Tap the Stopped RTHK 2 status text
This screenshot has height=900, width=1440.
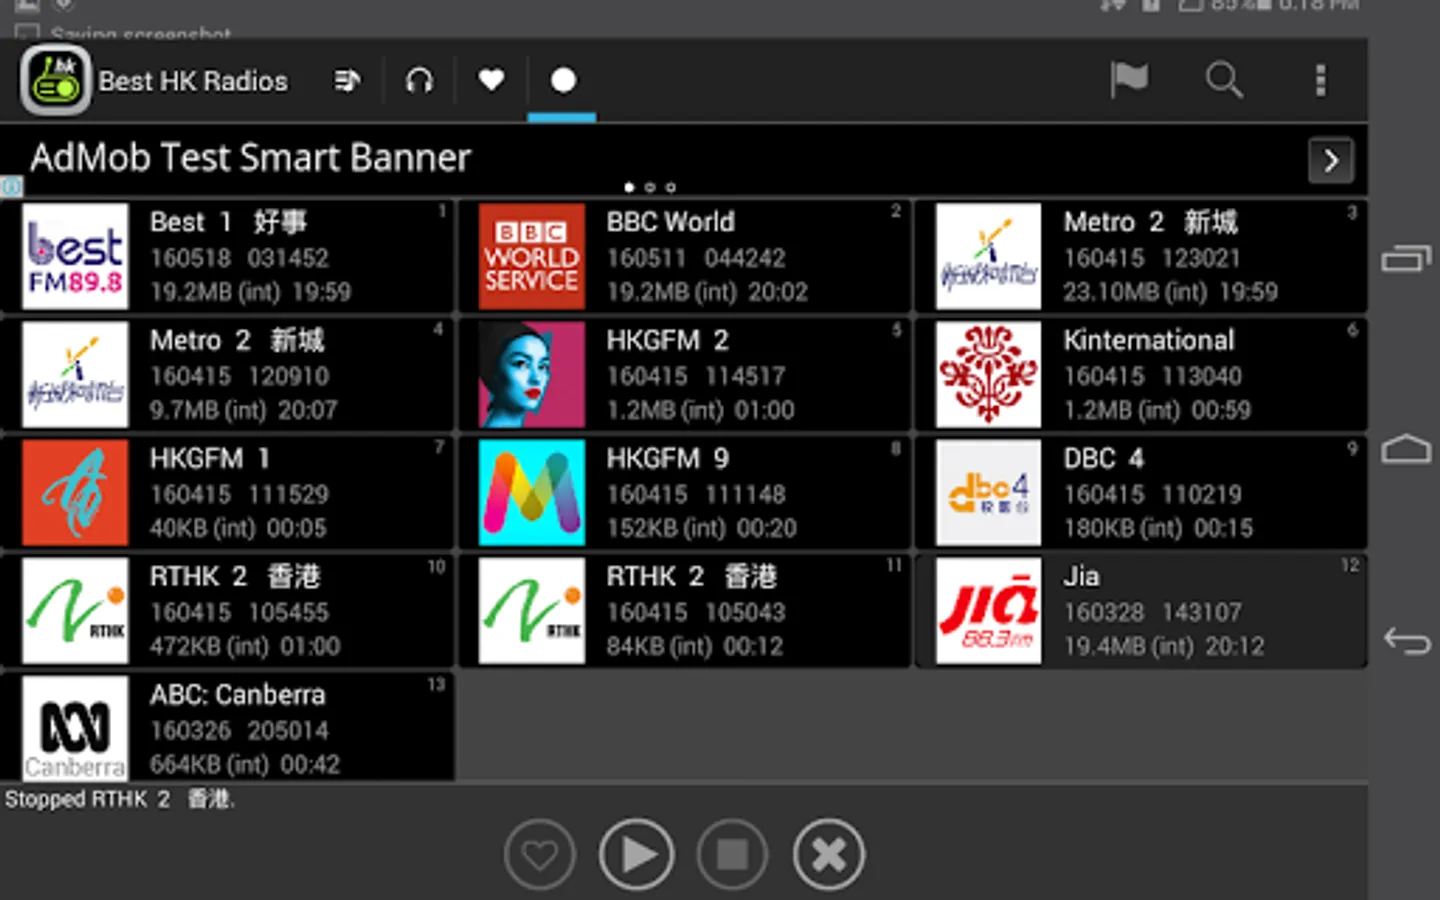pyautogui.click(x=119, y=799)
